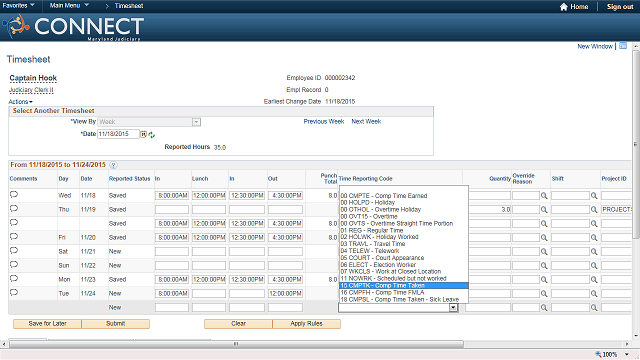Open comment bubble for Thu 11/19 row
The height and width of the screenshot is (360, 640).
click(14, 209)
